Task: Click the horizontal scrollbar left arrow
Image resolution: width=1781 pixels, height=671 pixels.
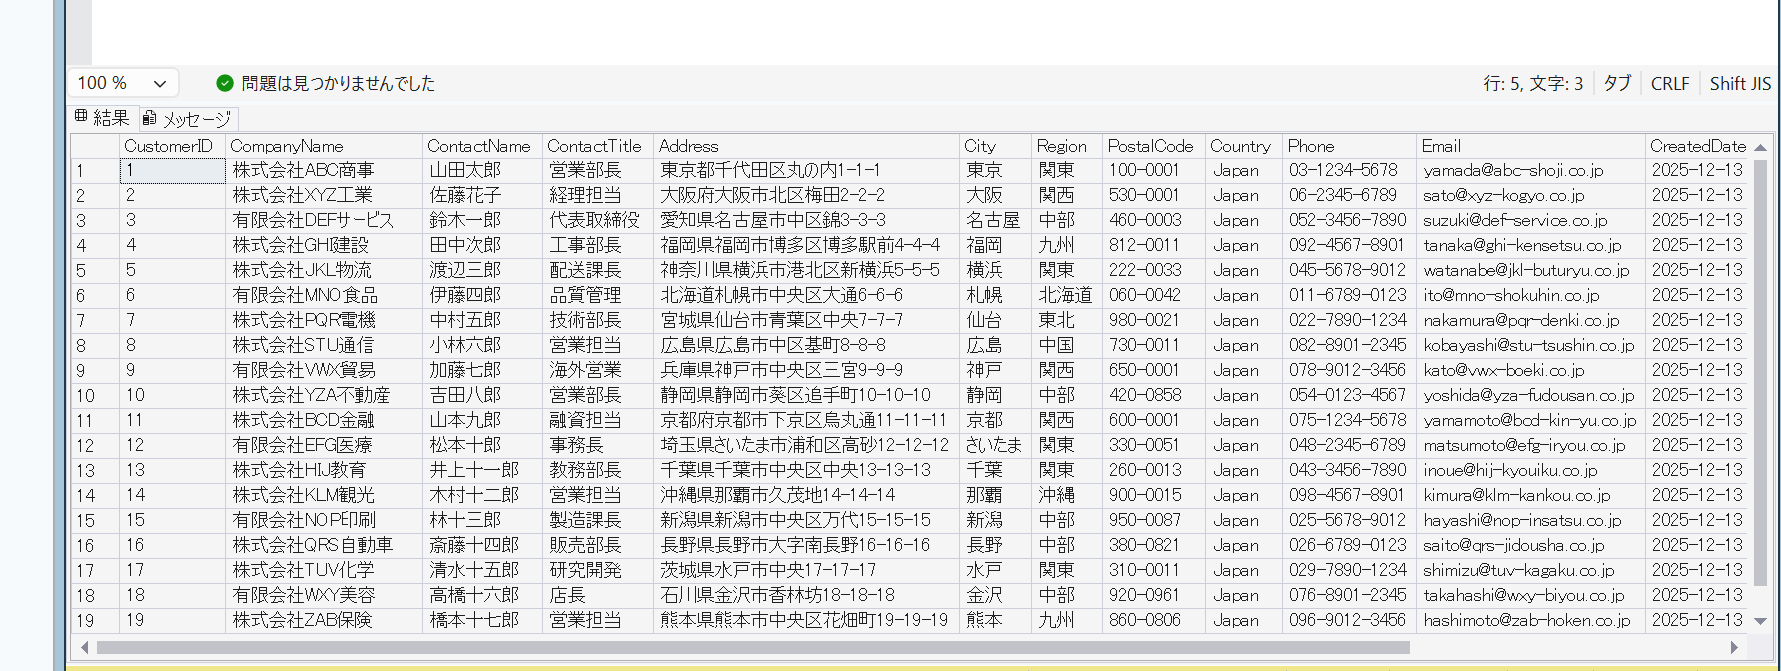Action: click(84, 647)
